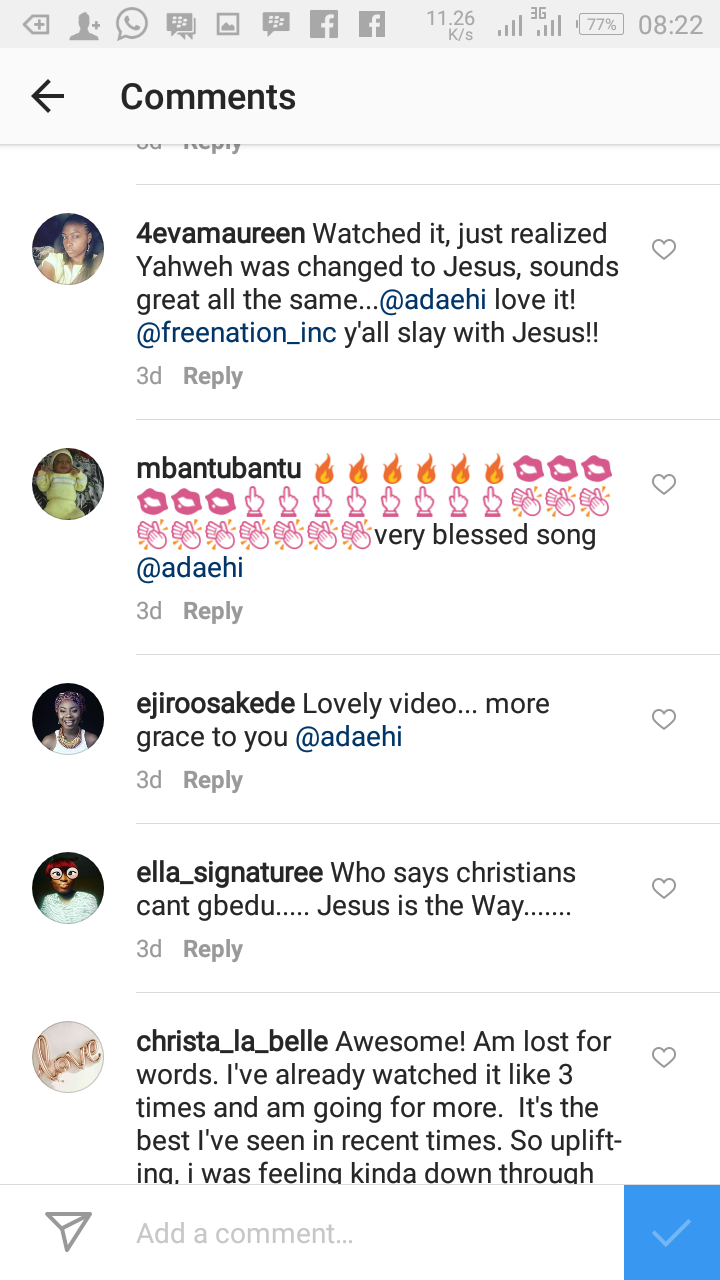The width and height of the screenshot is (720, 1280).
Task: Open 4evamaureen's profile picture
Action: [x=68, y=249]
